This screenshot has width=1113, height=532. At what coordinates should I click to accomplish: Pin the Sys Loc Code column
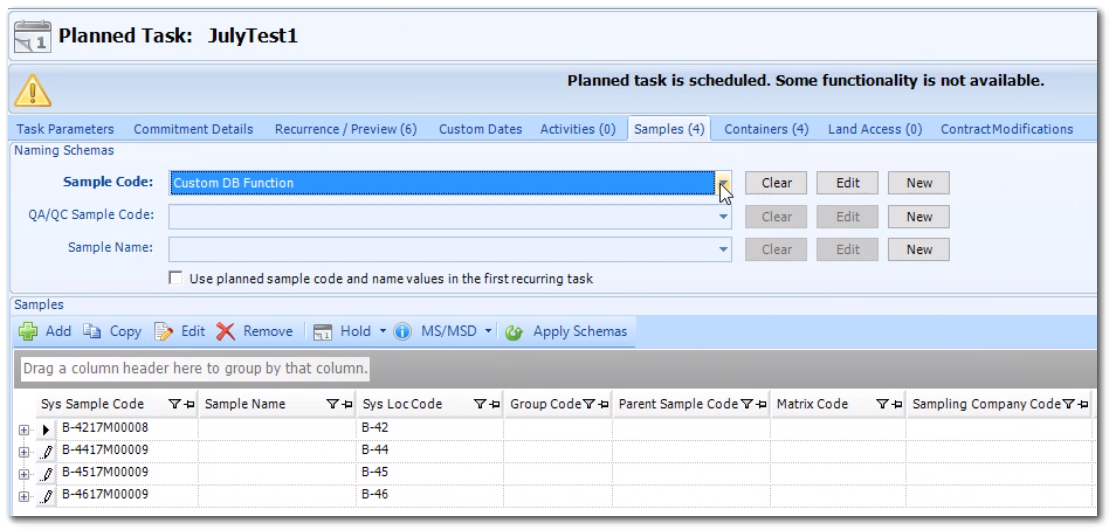494,404
